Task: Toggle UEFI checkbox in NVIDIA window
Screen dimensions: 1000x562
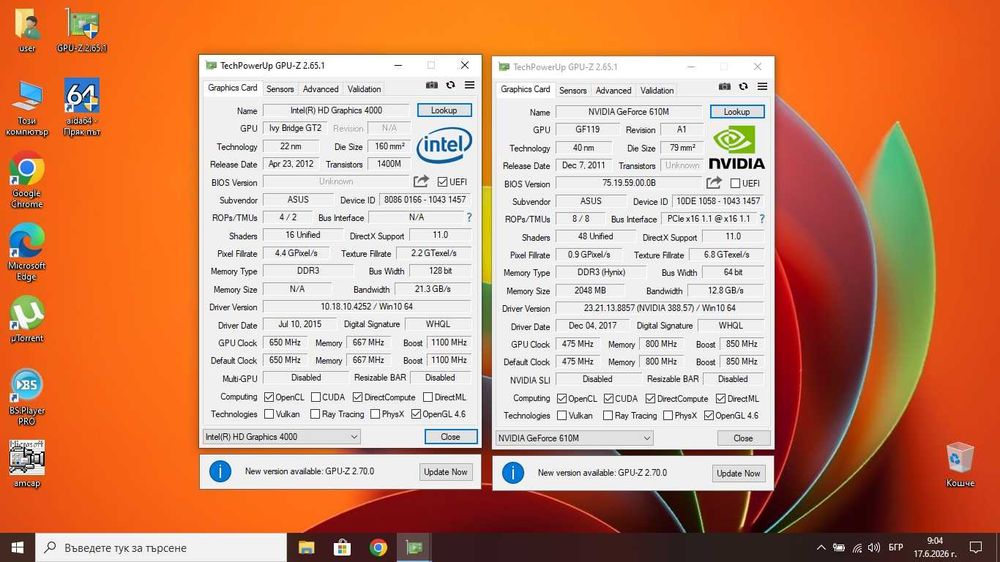Action: tap(735, 183)
